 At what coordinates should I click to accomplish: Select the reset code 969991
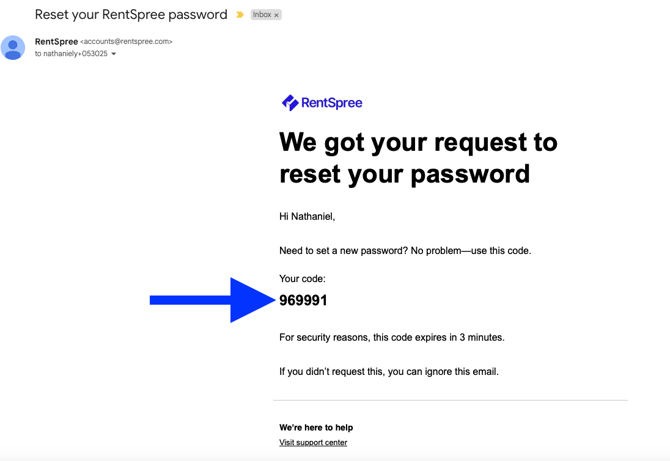click(x=303, y=300)
